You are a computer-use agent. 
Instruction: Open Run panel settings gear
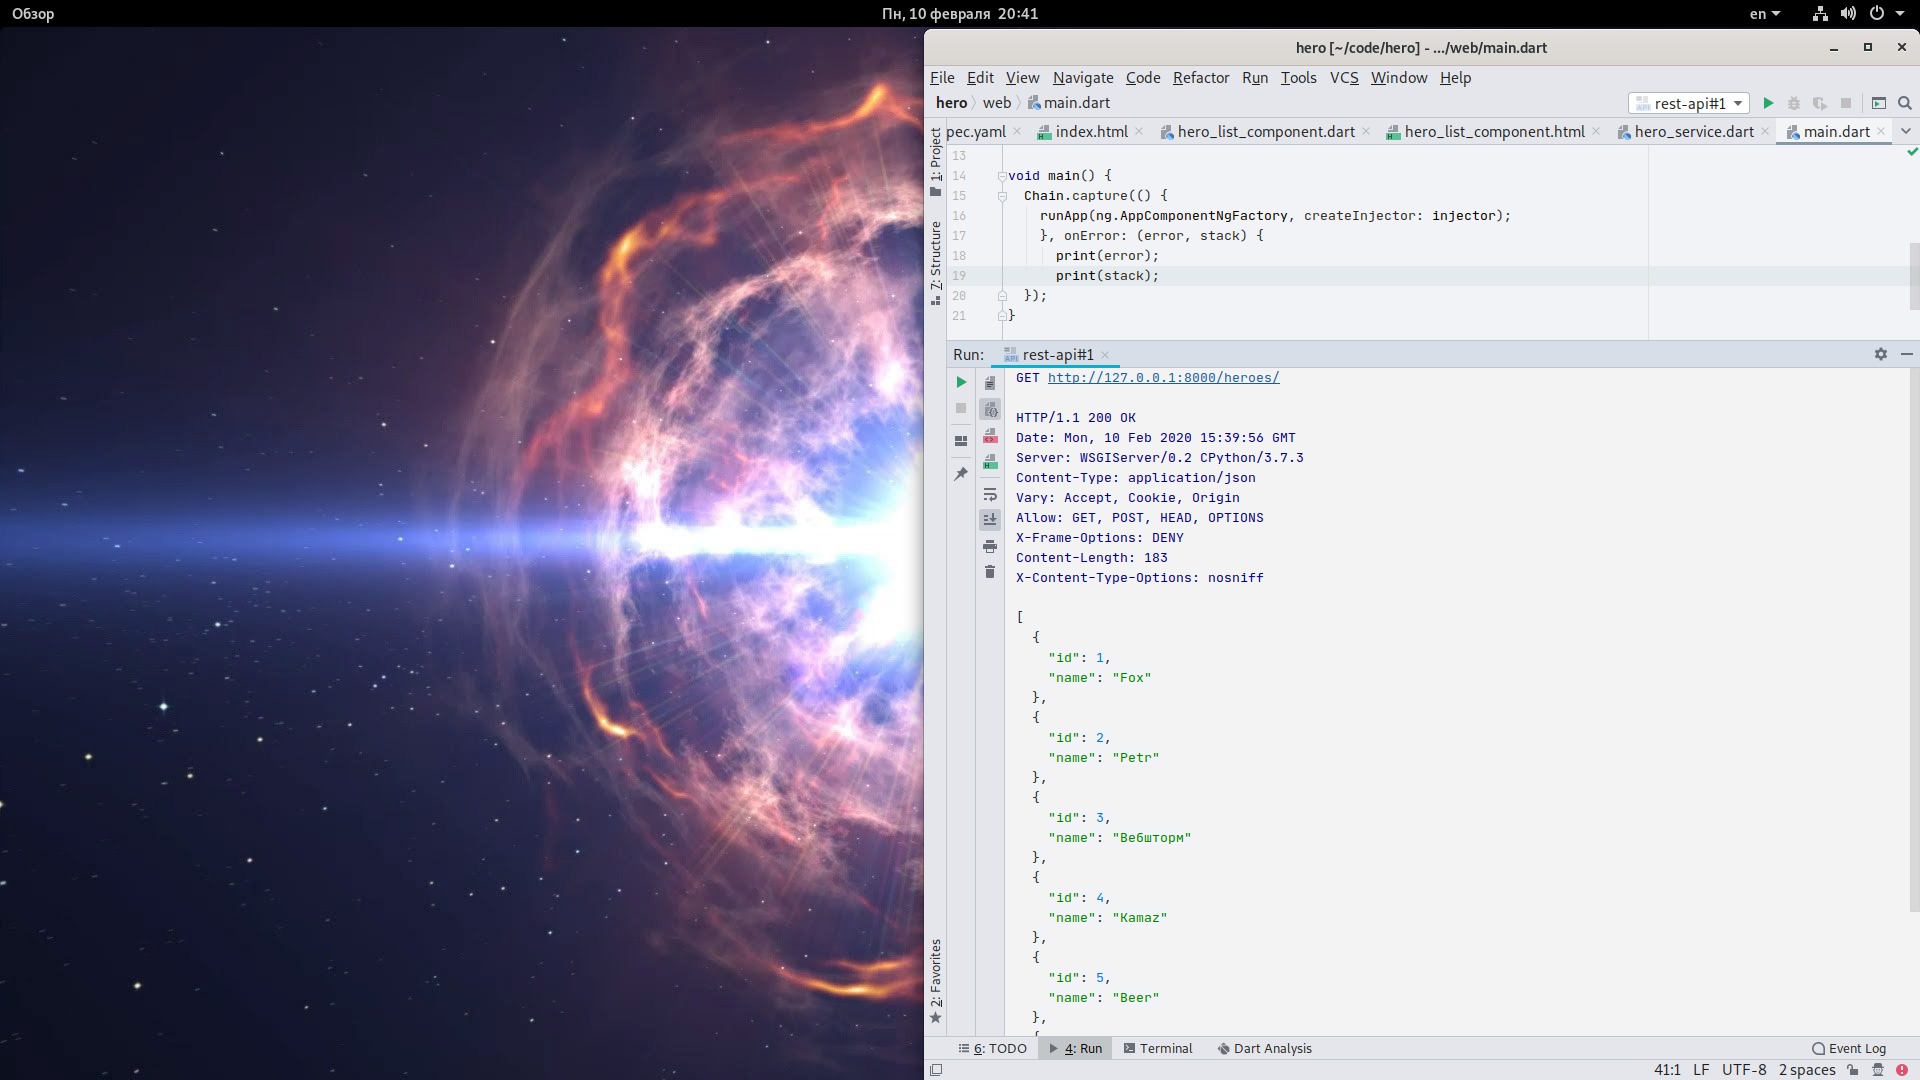point(1881,354)
